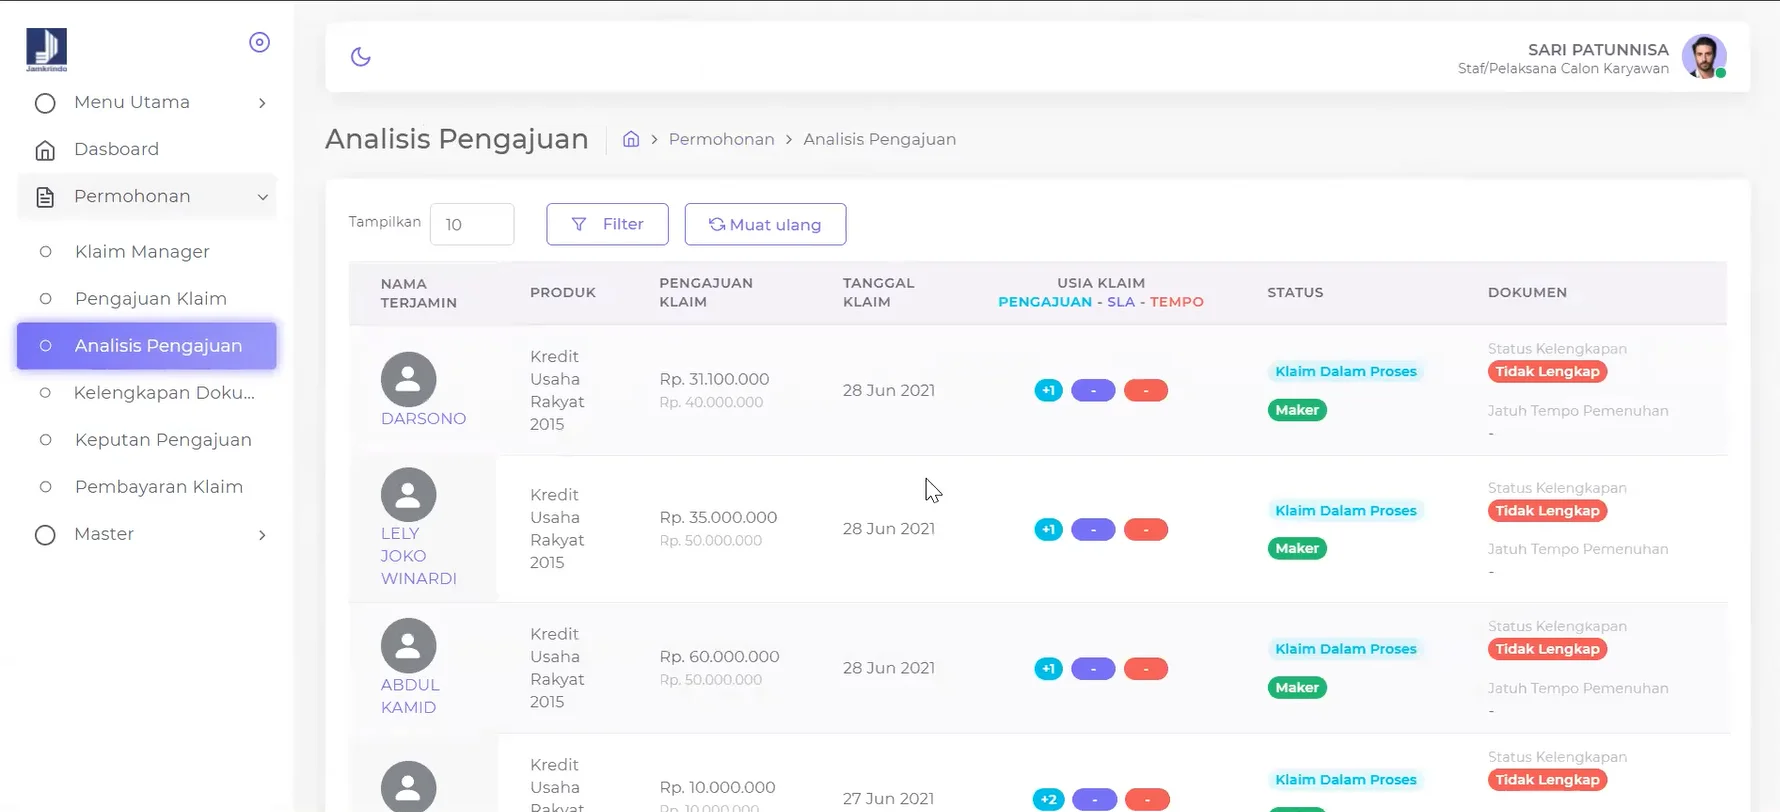Viewport: 1780px width, 812px height.
Task: Toggle dark mode with the moon icon
Action: [x=361, y=57]
